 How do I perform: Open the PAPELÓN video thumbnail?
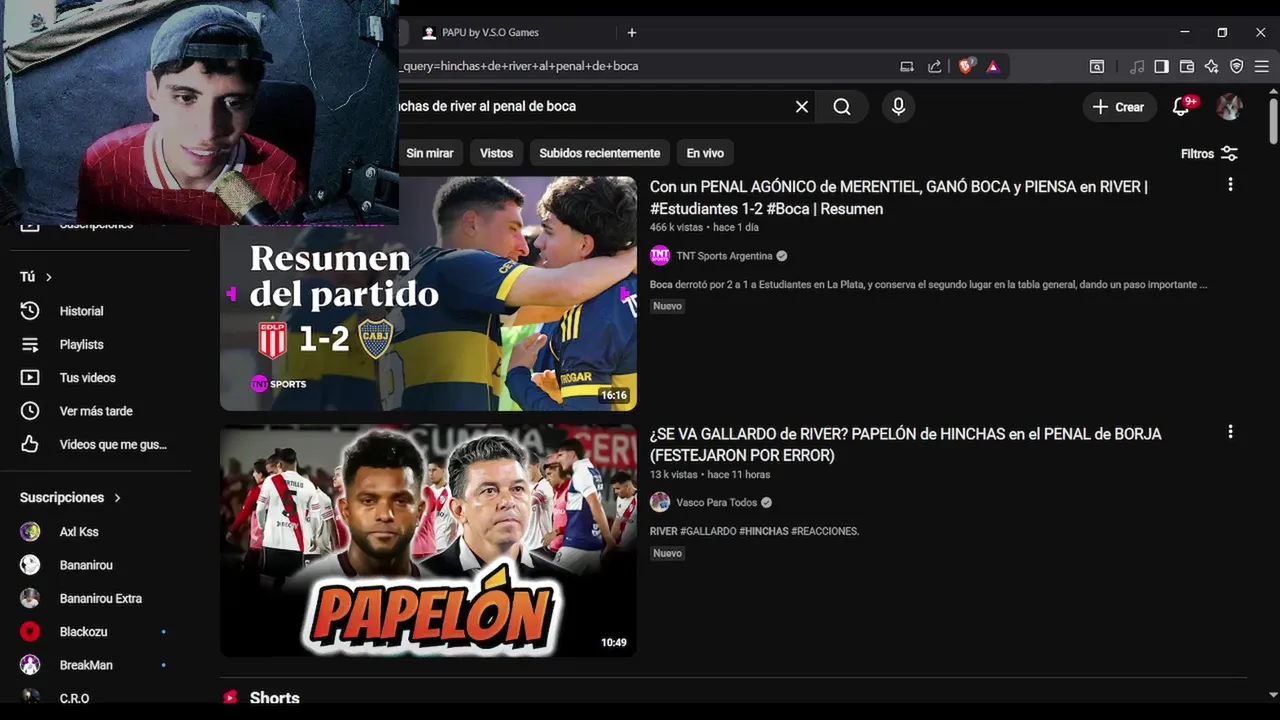pyautogui.click(x=428, y=541)
